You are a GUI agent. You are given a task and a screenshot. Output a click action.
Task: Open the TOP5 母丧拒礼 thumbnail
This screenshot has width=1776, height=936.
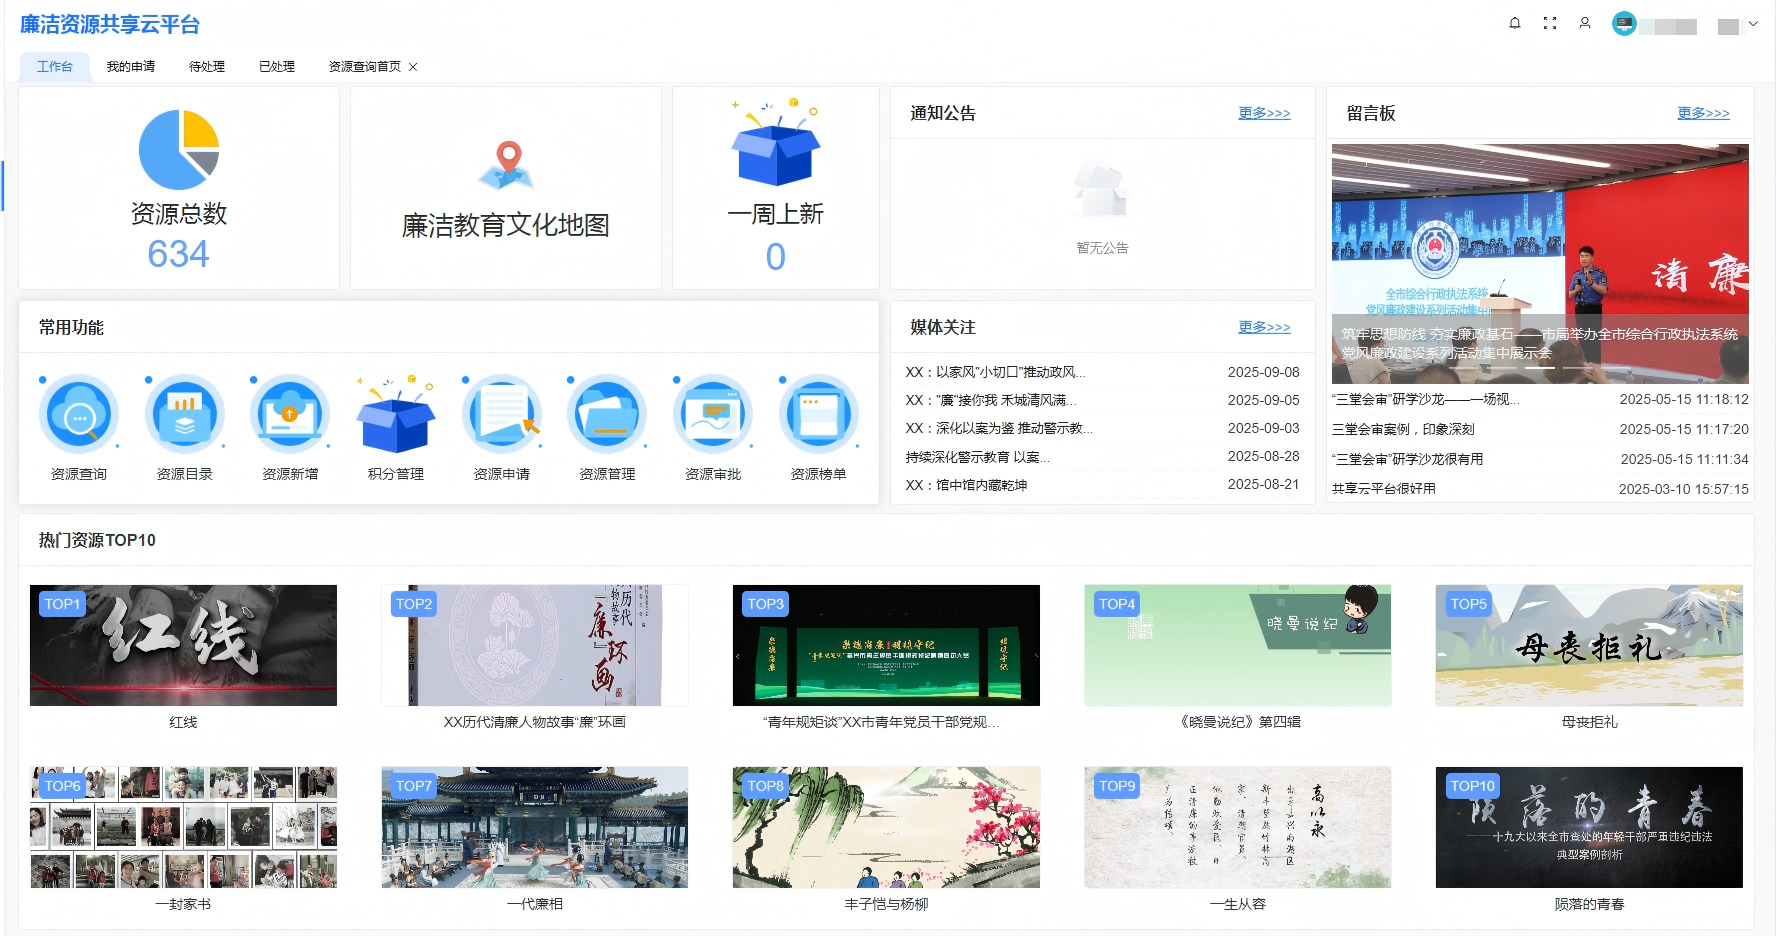(x=1589, y=646)
